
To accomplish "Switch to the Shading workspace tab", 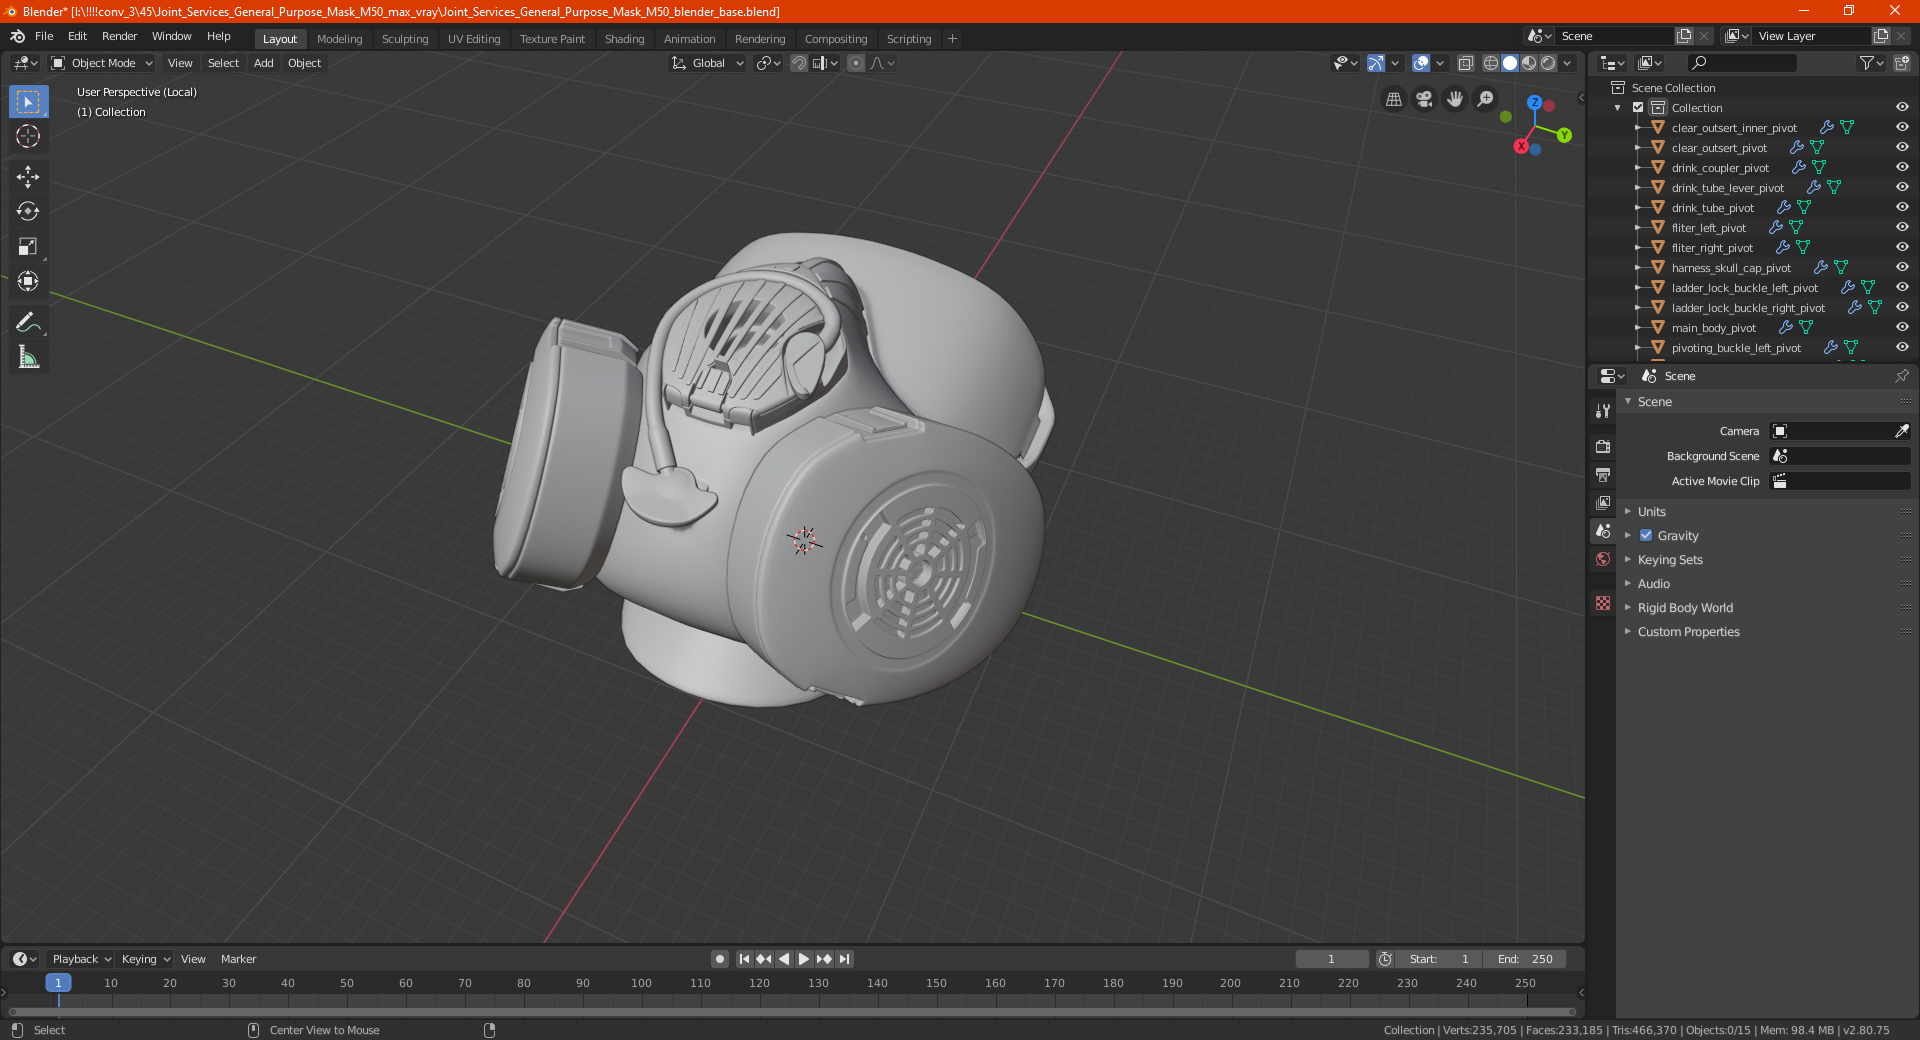I will click(x=624, y=39).
